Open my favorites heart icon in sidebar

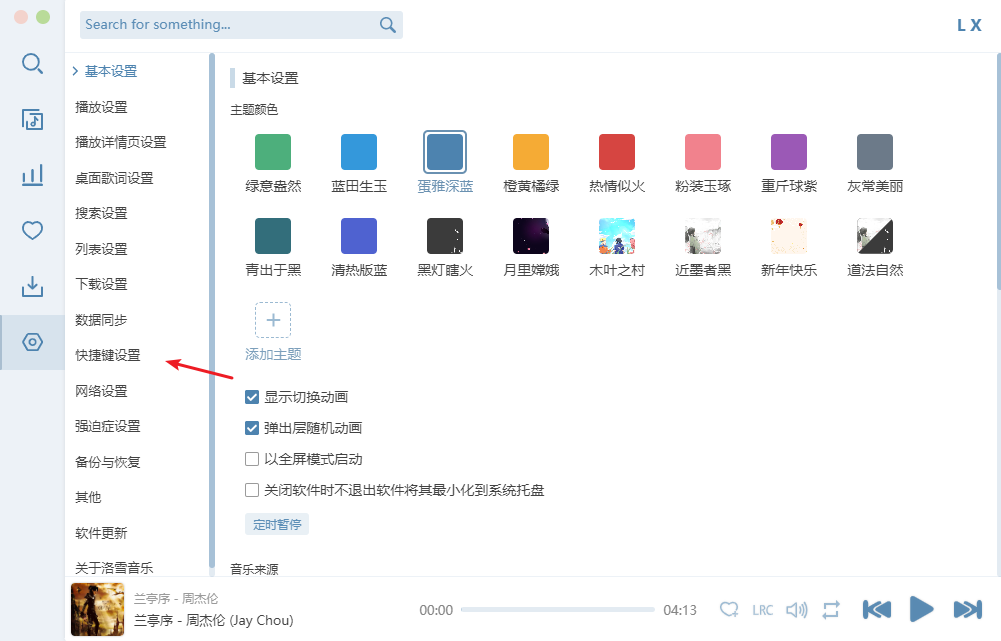point(32,231)
